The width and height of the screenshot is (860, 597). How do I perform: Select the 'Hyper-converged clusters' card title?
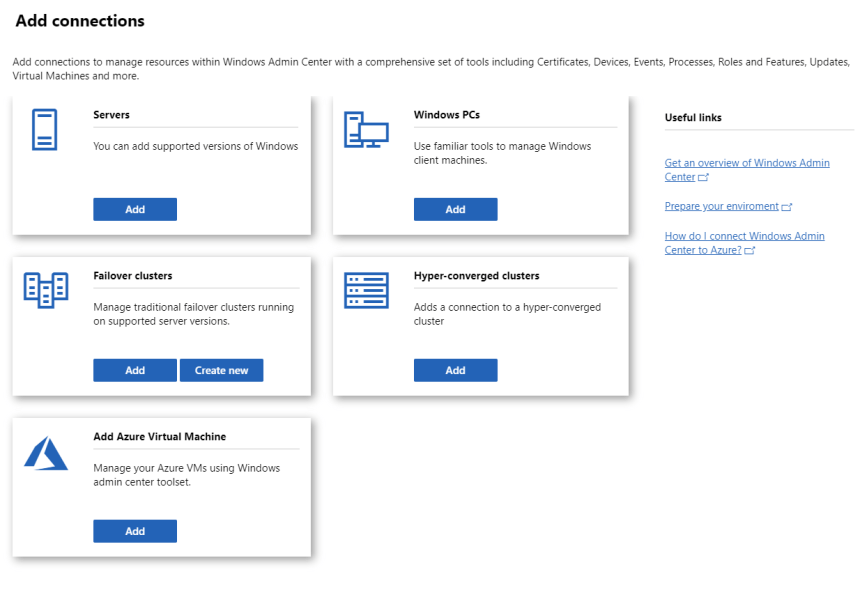click(x=476, y=276)
